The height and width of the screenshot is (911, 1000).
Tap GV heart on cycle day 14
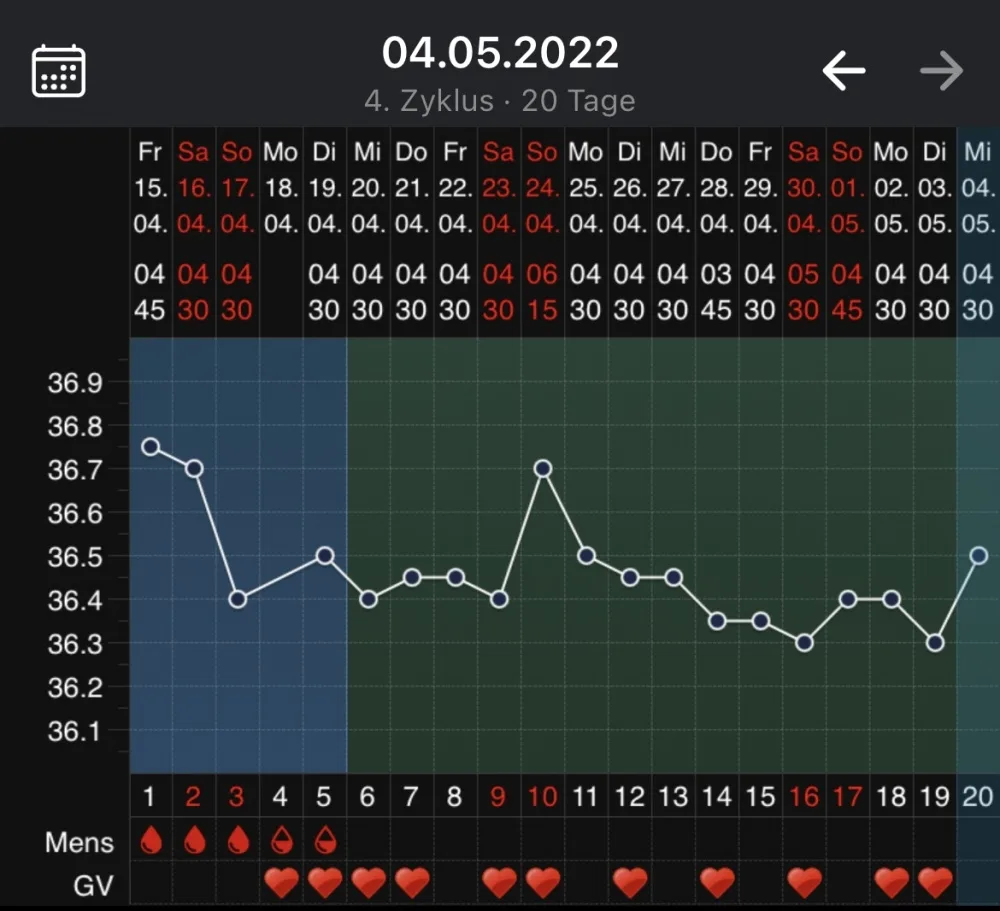tap(717, 884)
